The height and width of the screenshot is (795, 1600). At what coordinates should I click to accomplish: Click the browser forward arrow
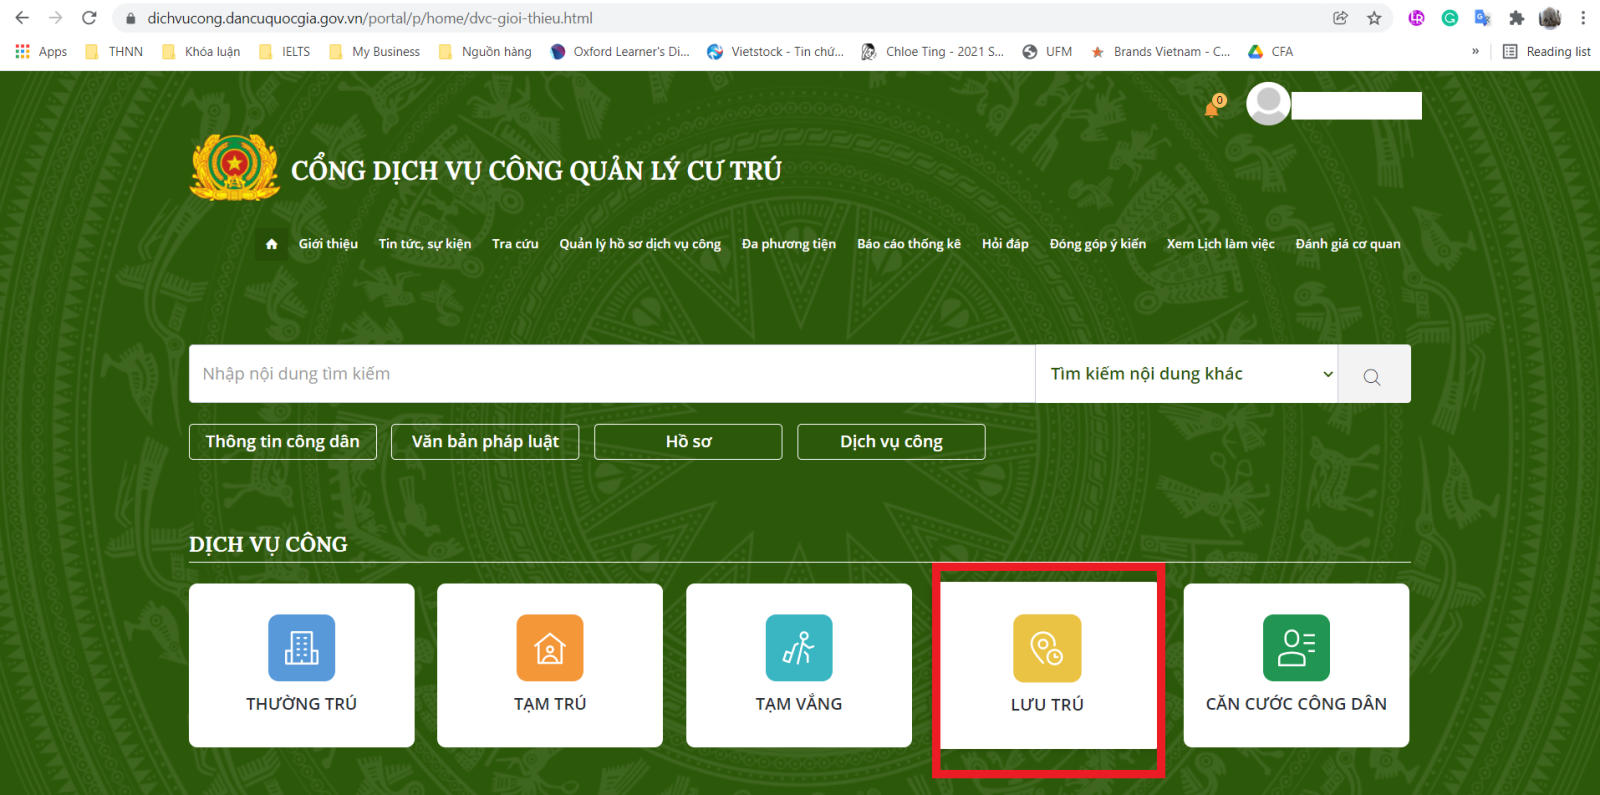pyautogui.click(x=55, y=18)
